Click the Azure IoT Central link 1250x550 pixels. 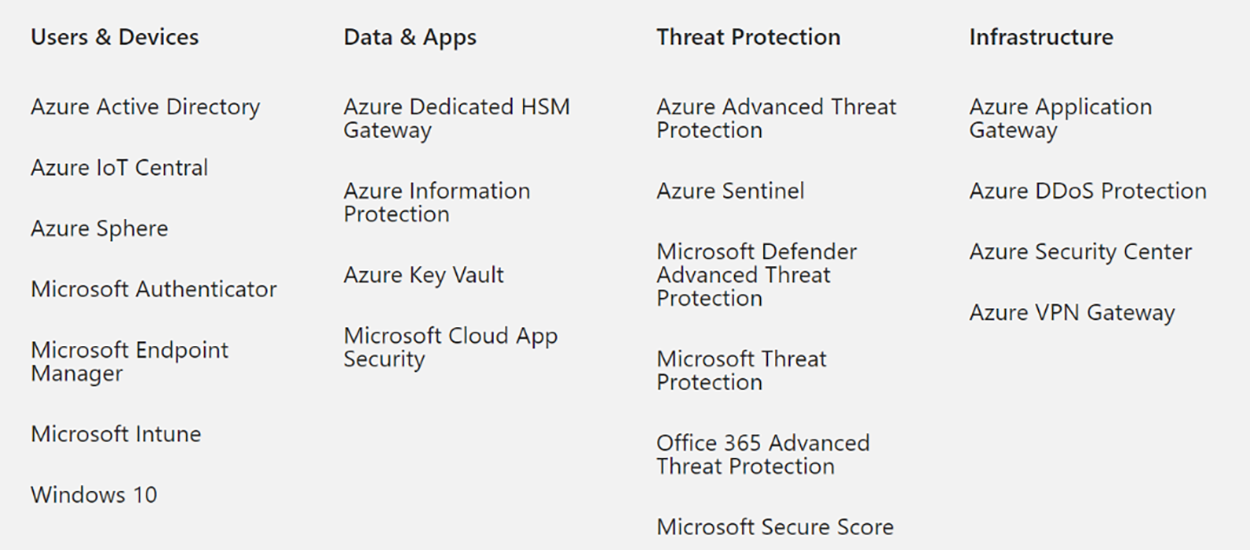119,168
